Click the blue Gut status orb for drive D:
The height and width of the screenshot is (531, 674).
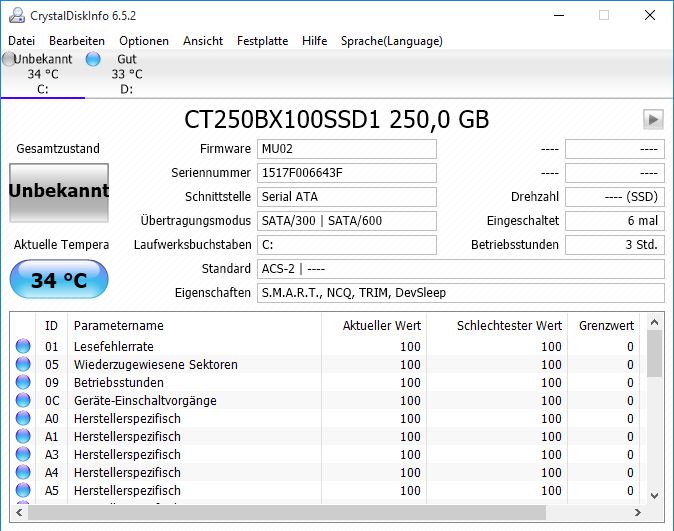(x=93, y=59)
